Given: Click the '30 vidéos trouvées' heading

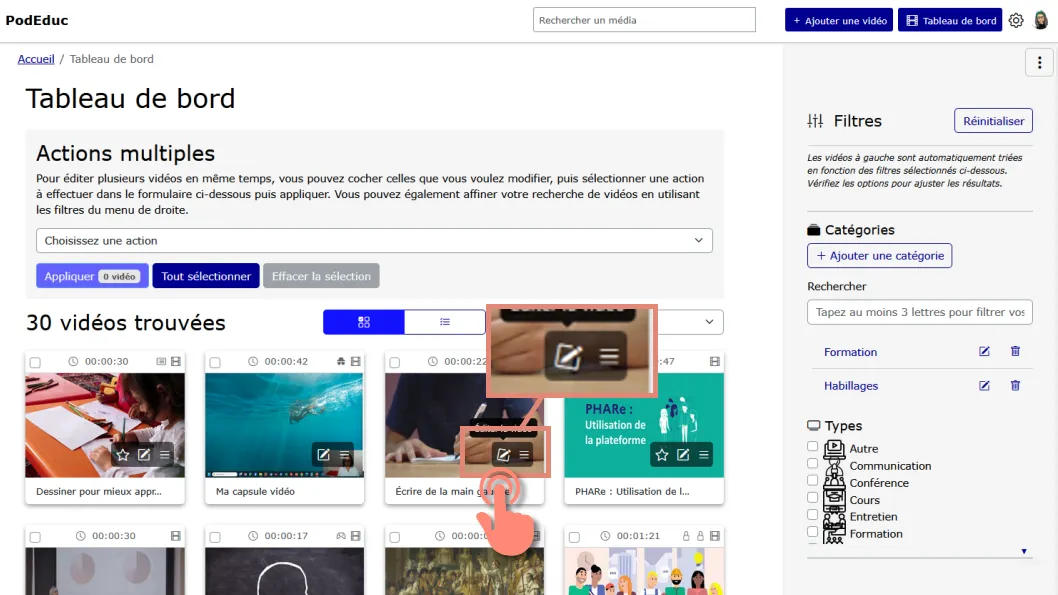Looking at the screenshot, I should click(126, 322).
